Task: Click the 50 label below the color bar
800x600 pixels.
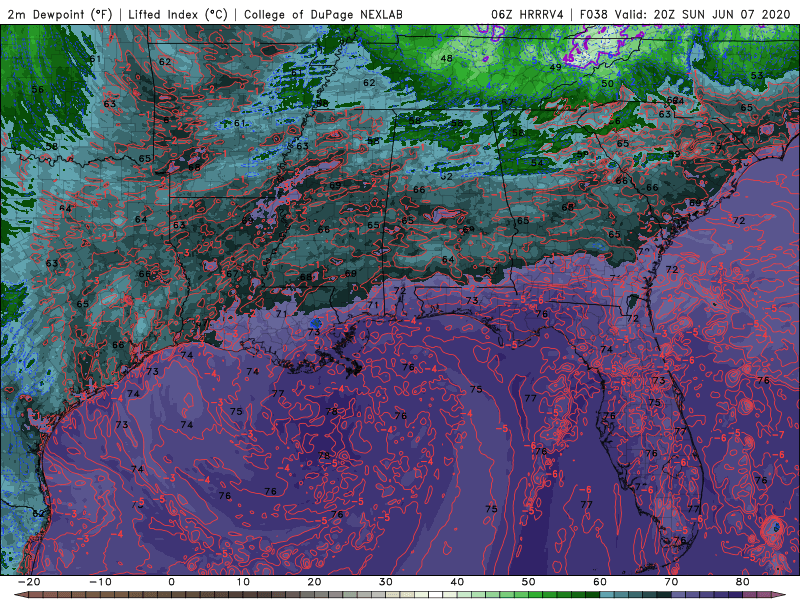Action: 529,582
